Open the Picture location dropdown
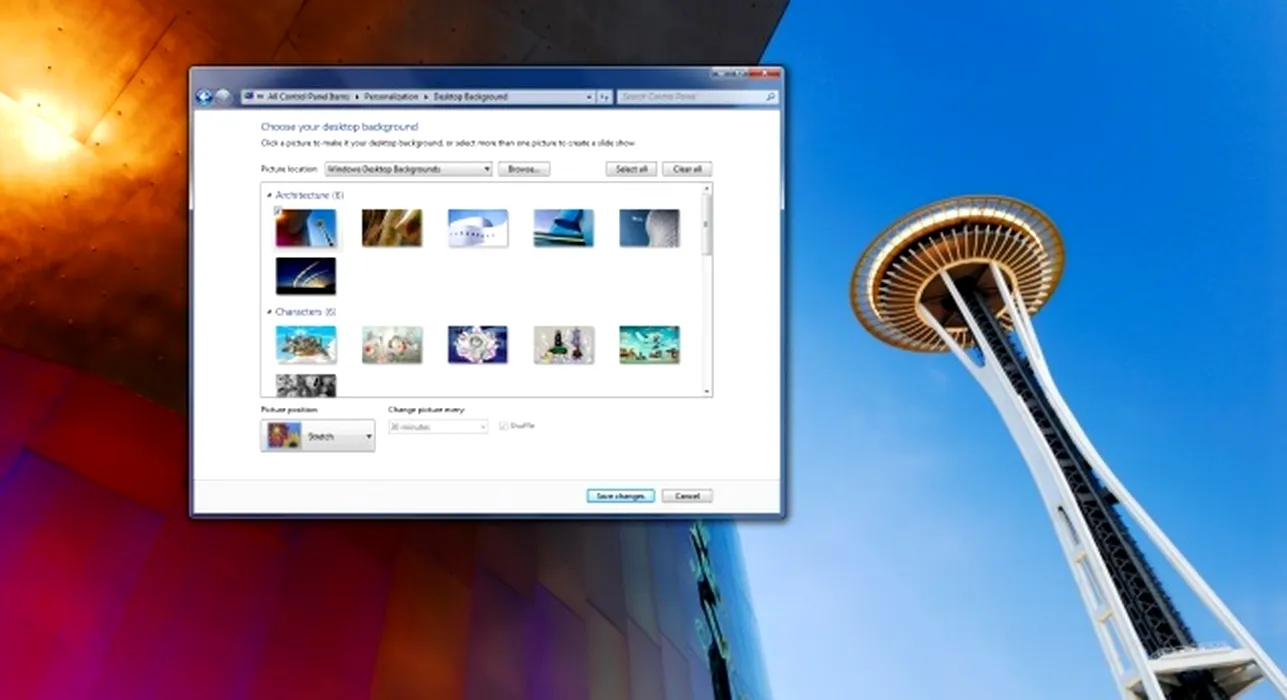 click(x=409, y=170)
